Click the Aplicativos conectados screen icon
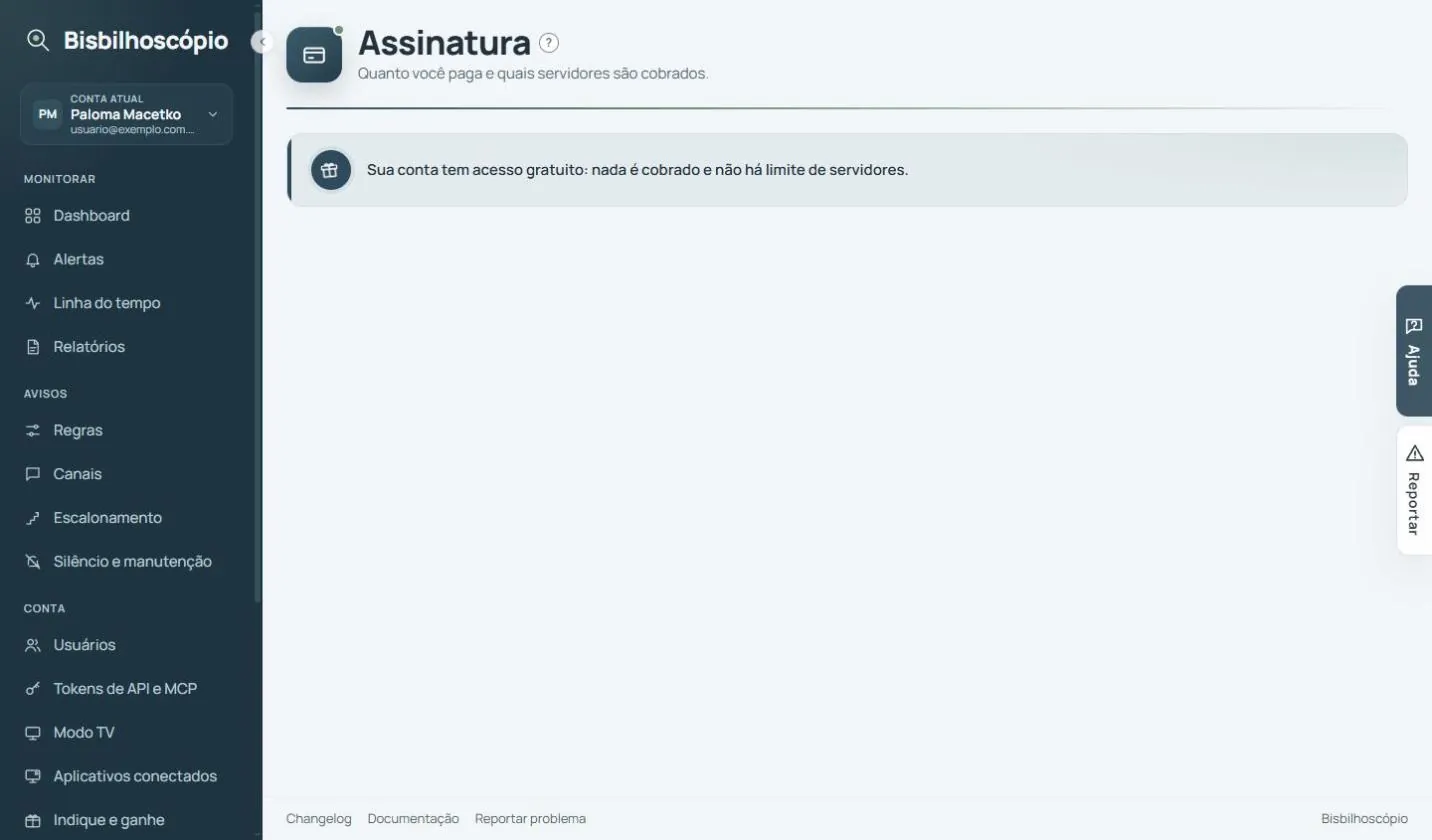 (x=33, y=776)
